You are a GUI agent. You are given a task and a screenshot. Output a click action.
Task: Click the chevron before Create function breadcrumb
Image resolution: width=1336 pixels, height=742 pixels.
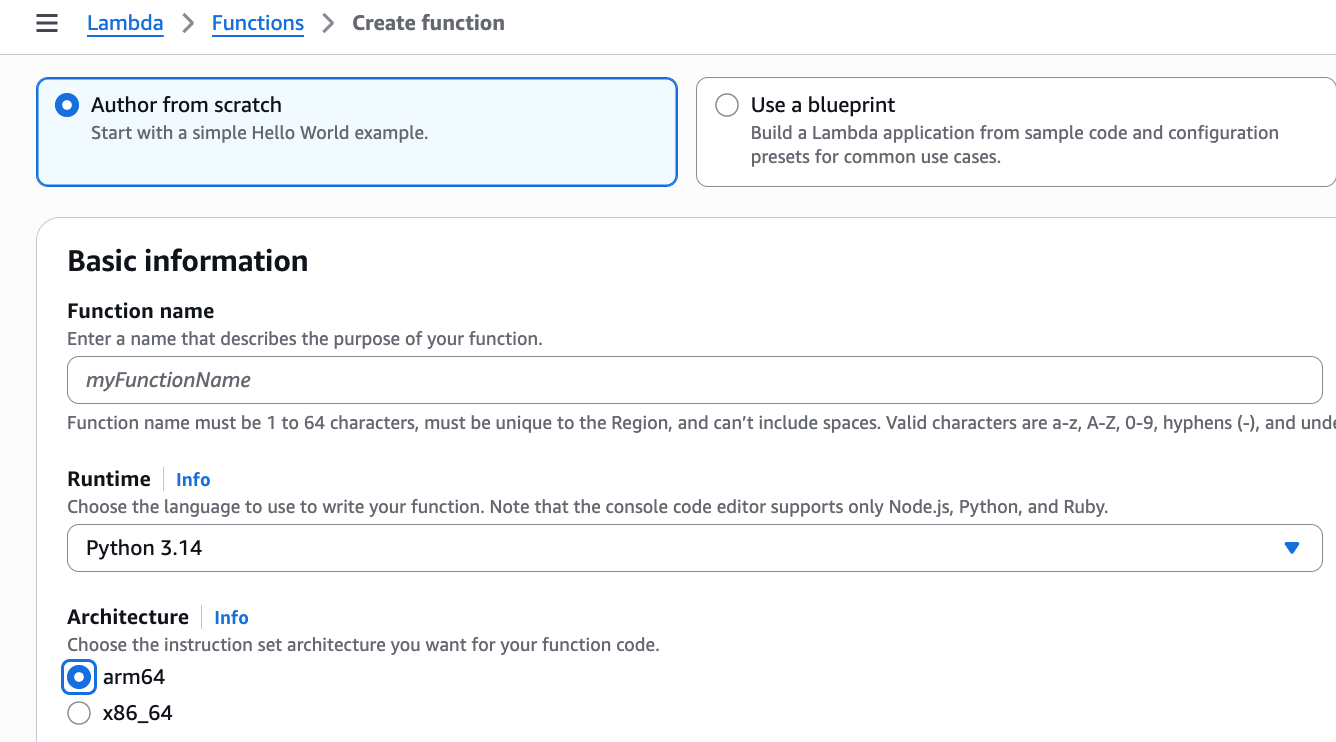coord(327,22)
